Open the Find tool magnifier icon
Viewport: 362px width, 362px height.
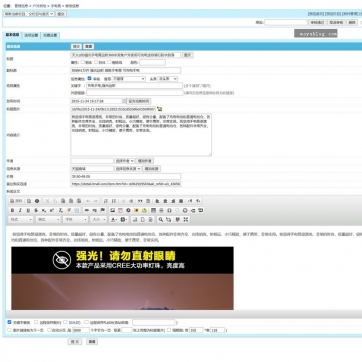161,219
